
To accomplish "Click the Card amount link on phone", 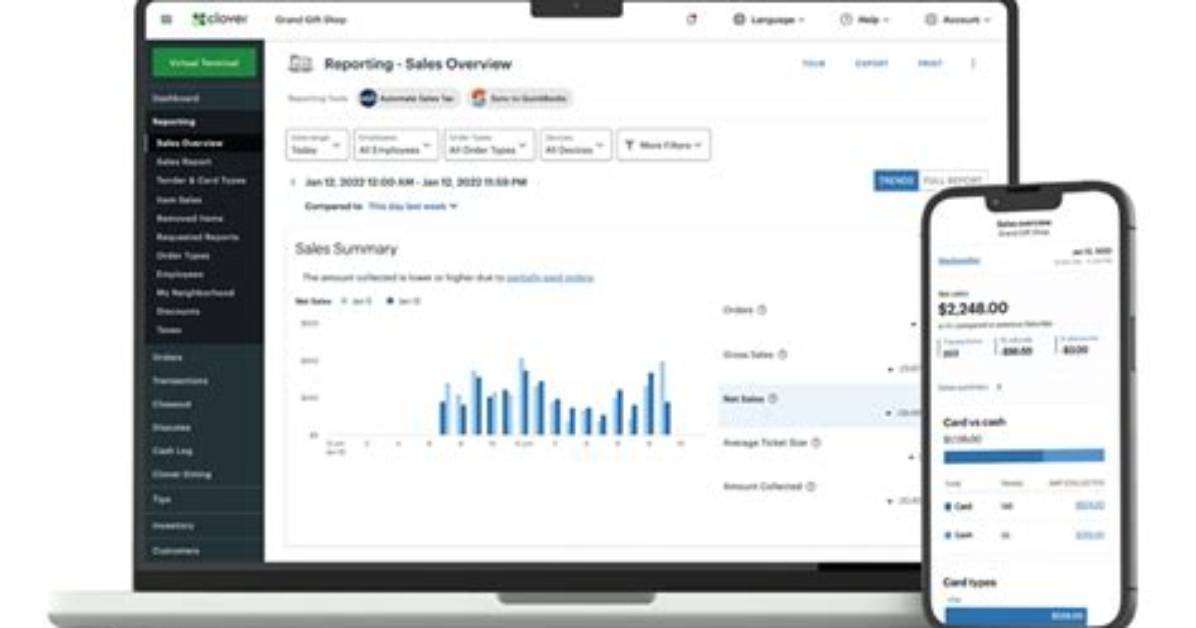I will click(1089, 506).
